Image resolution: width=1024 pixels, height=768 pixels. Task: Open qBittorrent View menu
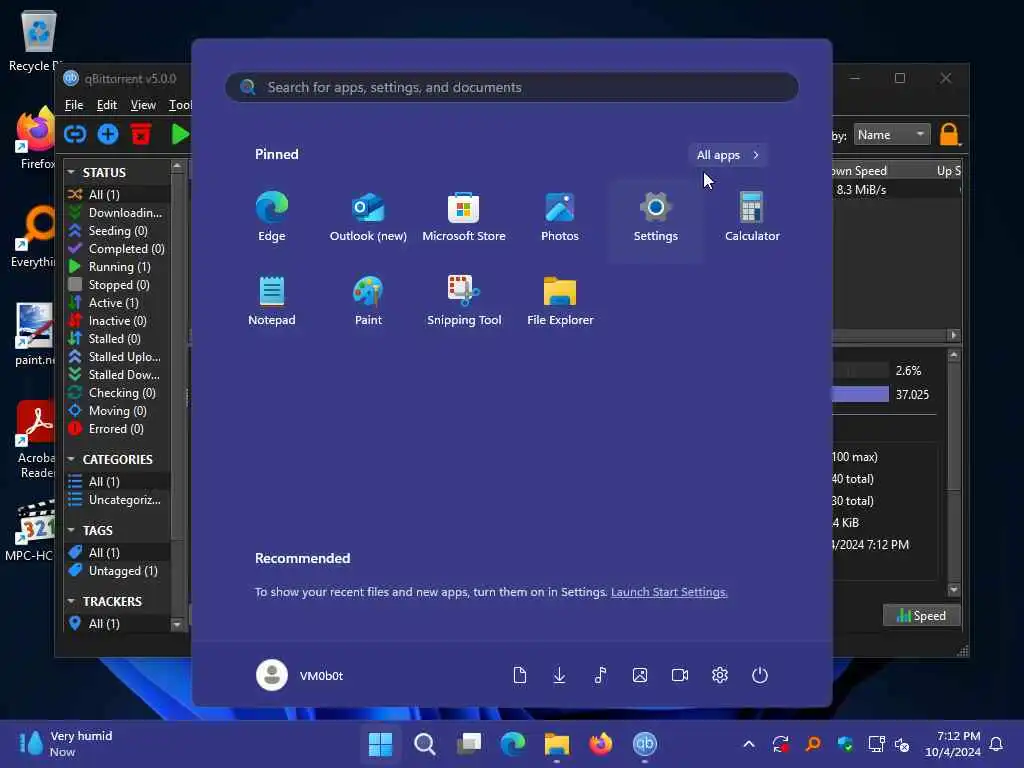(x=143, y=105)
